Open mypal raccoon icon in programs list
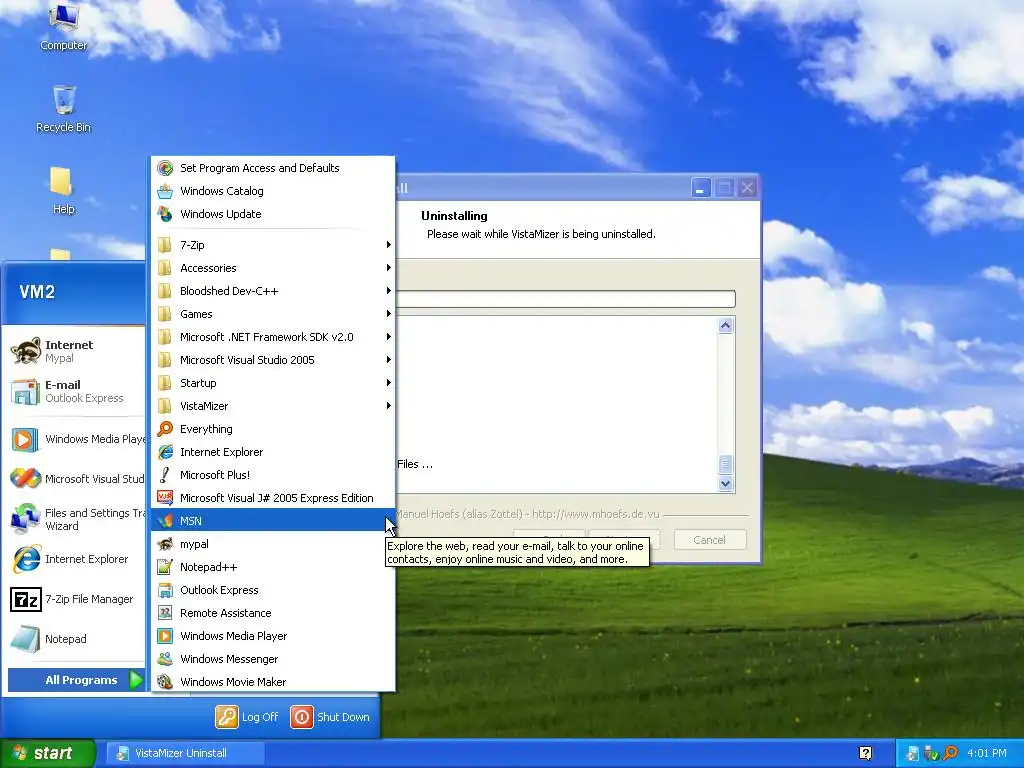 coord(165,544)
